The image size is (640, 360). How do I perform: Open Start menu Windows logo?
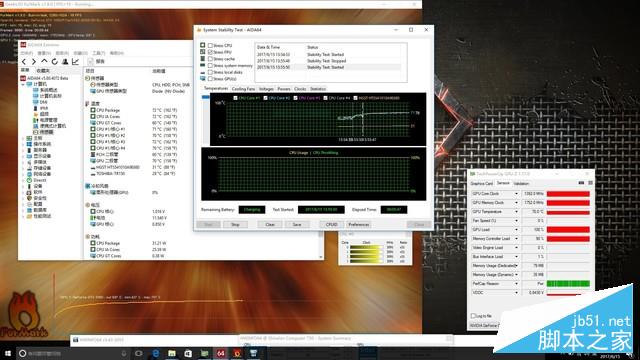[x=7, y=353]
